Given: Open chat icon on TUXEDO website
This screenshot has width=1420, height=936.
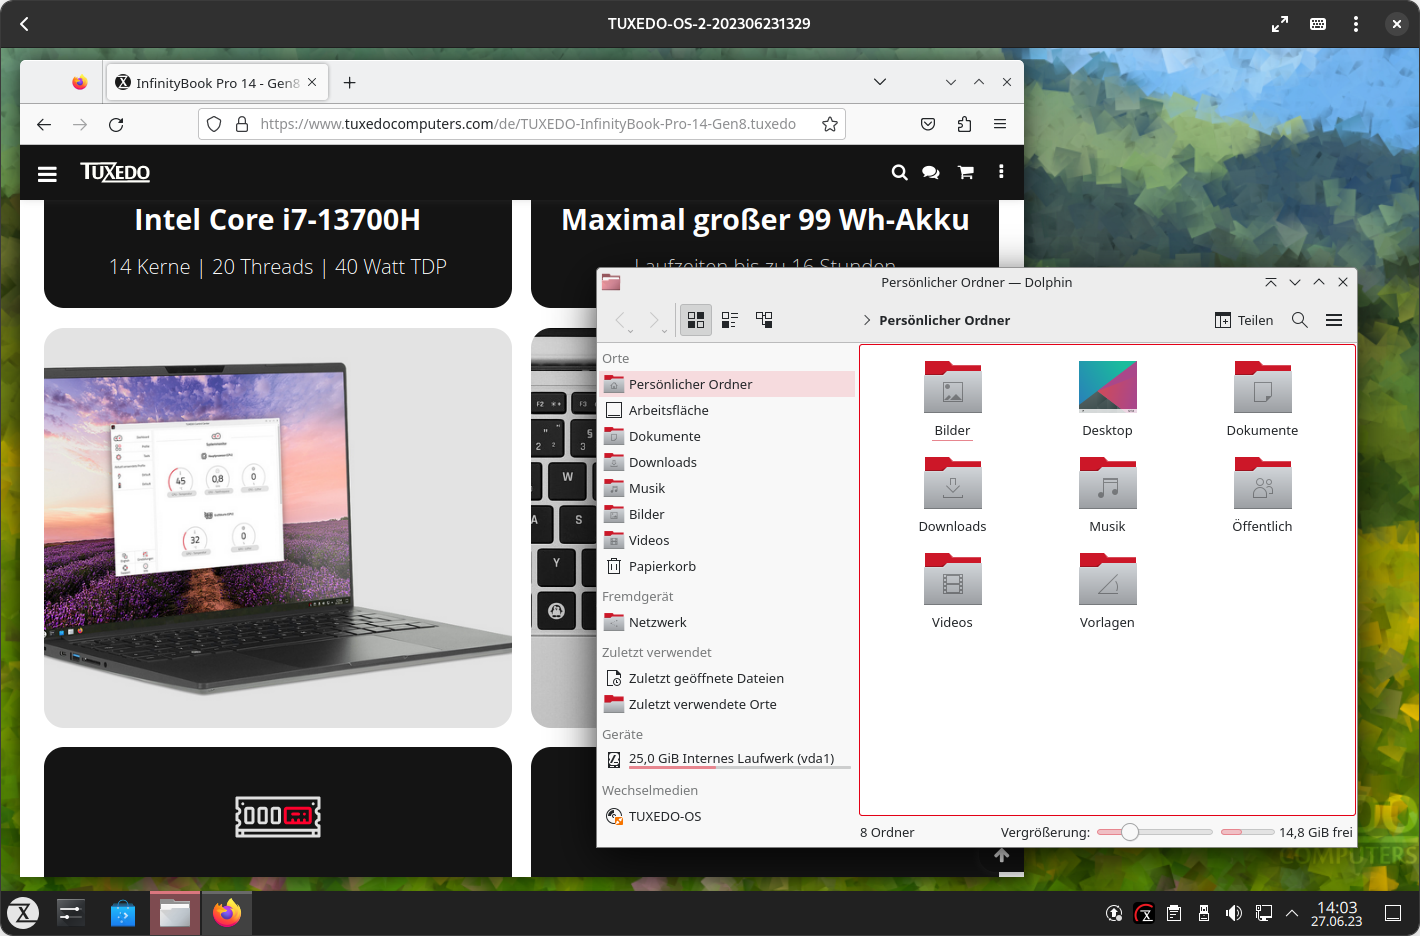Looking at the screenshot, I should [931, 172].
